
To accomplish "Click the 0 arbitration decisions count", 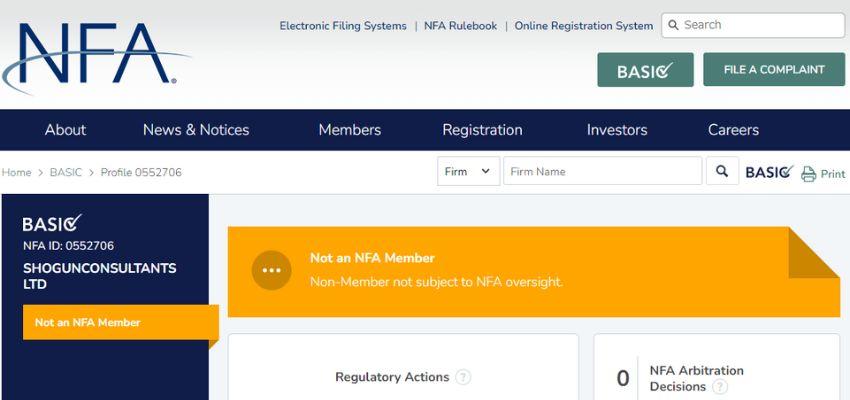I will pos(623,378).
